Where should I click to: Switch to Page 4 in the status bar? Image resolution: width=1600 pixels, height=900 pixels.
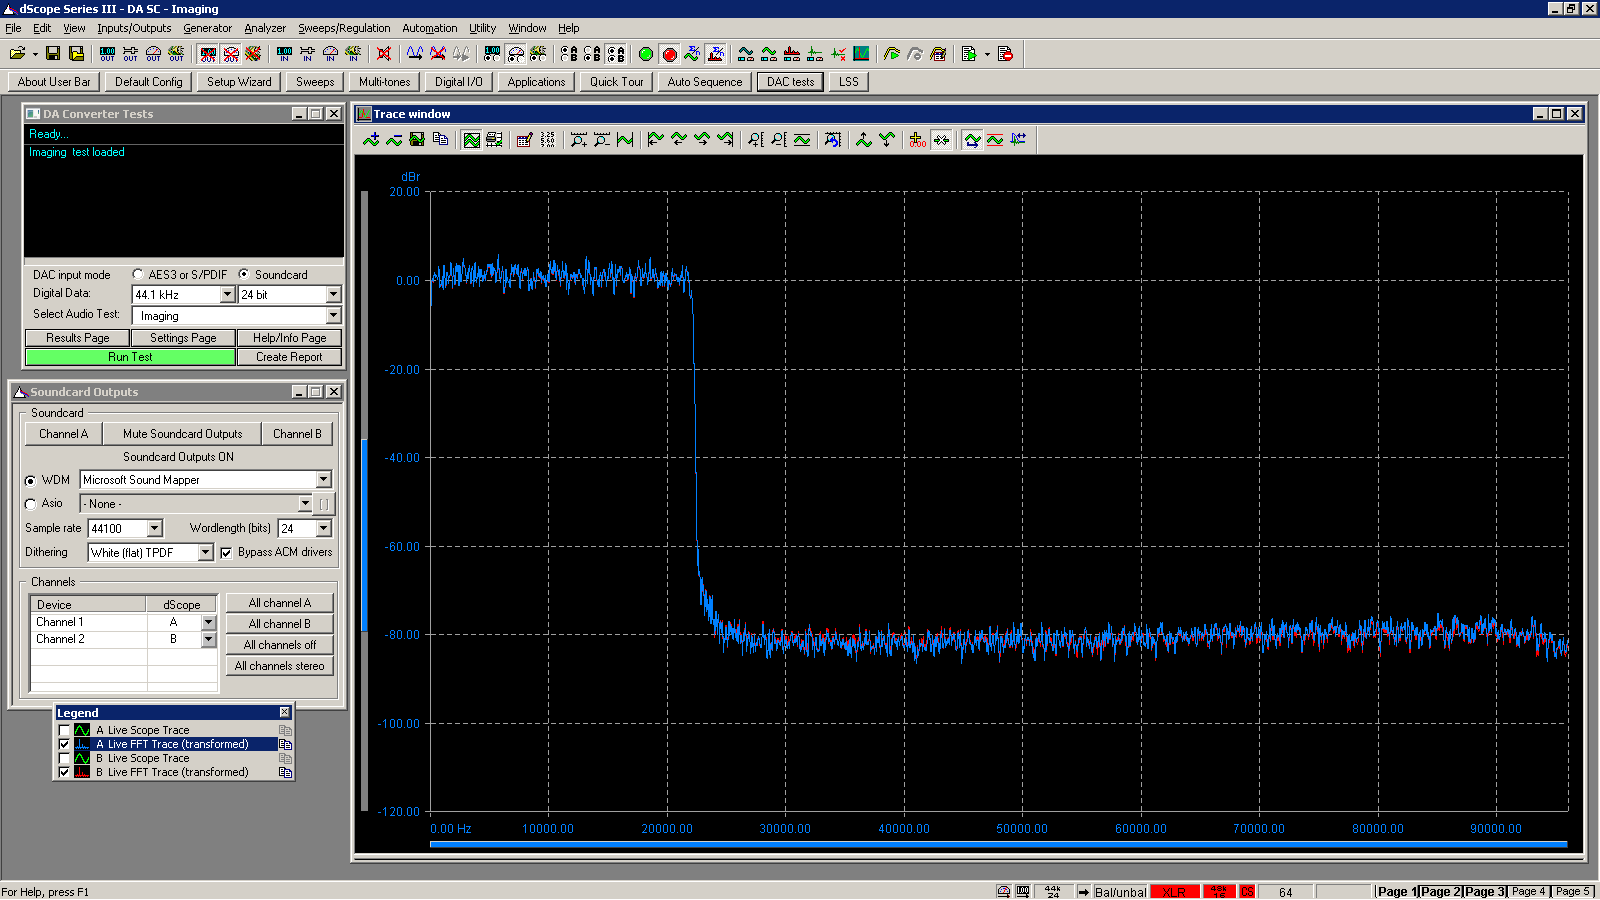coord(1528,891)
